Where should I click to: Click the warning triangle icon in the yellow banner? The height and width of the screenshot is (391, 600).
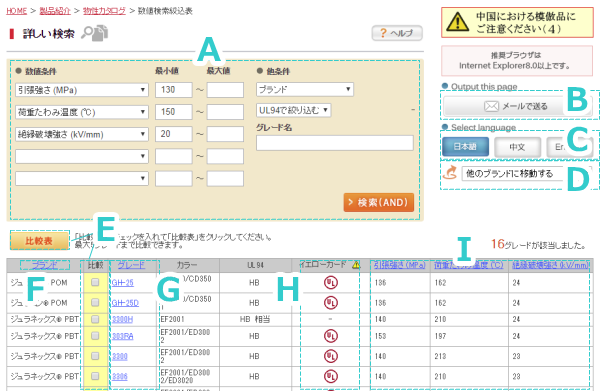457,22
